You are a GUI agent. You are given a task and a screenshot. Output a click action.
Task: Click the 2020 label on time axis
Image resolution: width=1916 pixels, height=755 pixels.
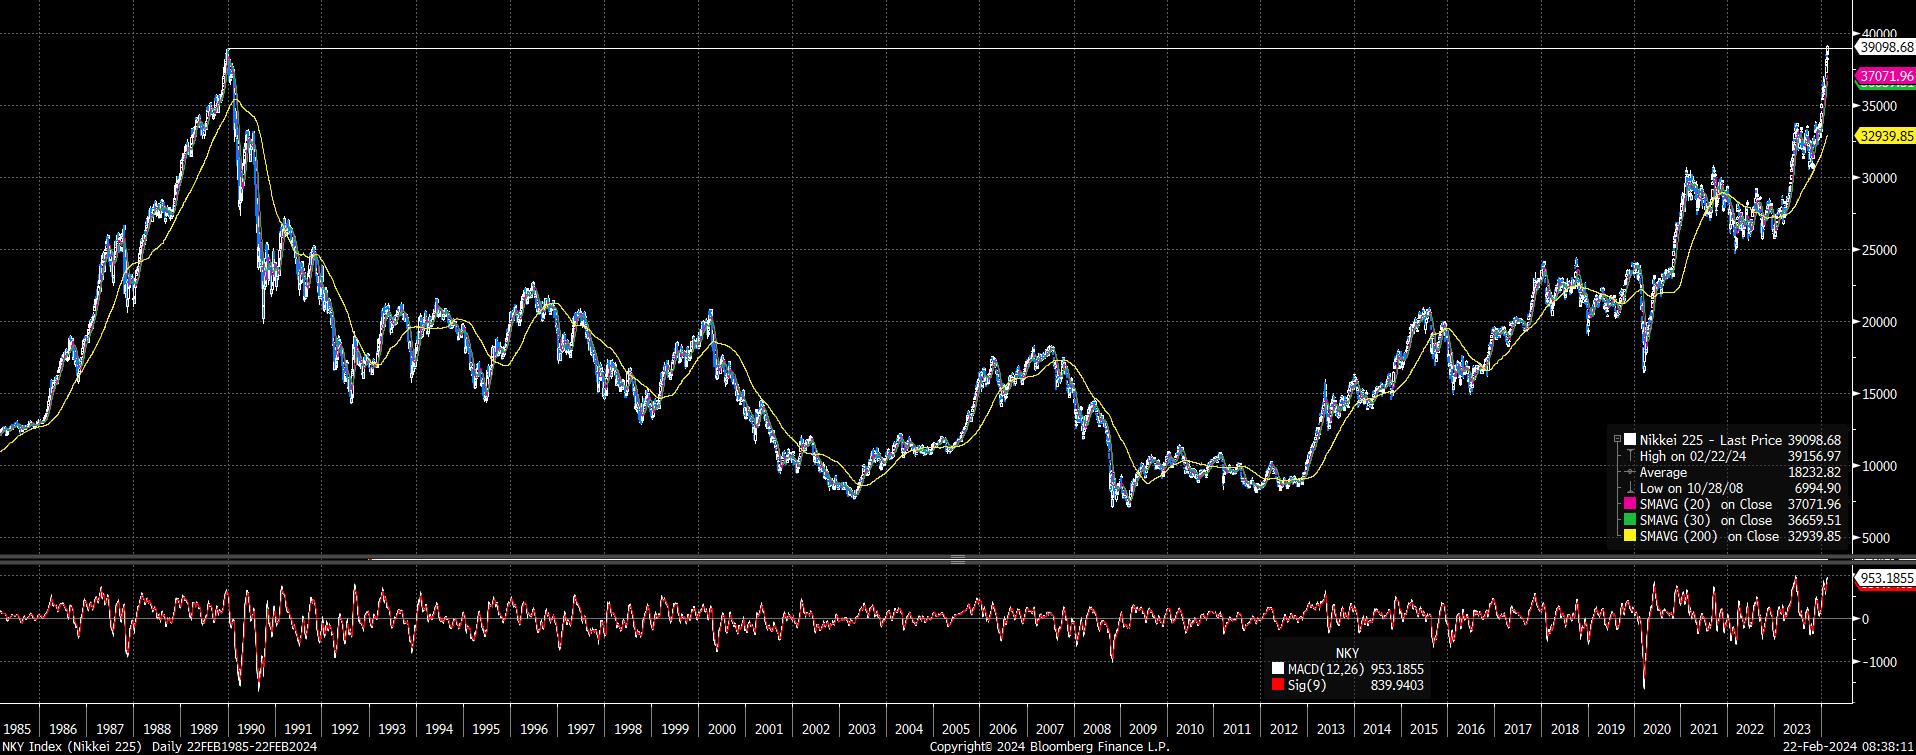[1657, 730]
